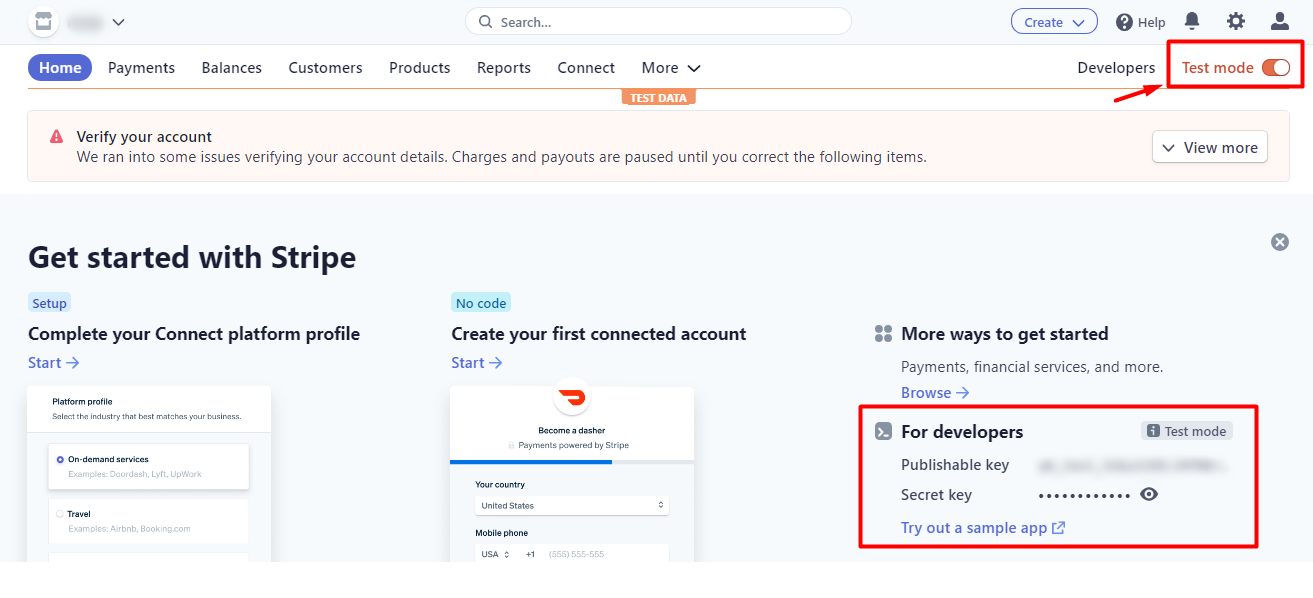Expand View more on verify account
The image size is (1313, 598).
[x=1210, y=147]
